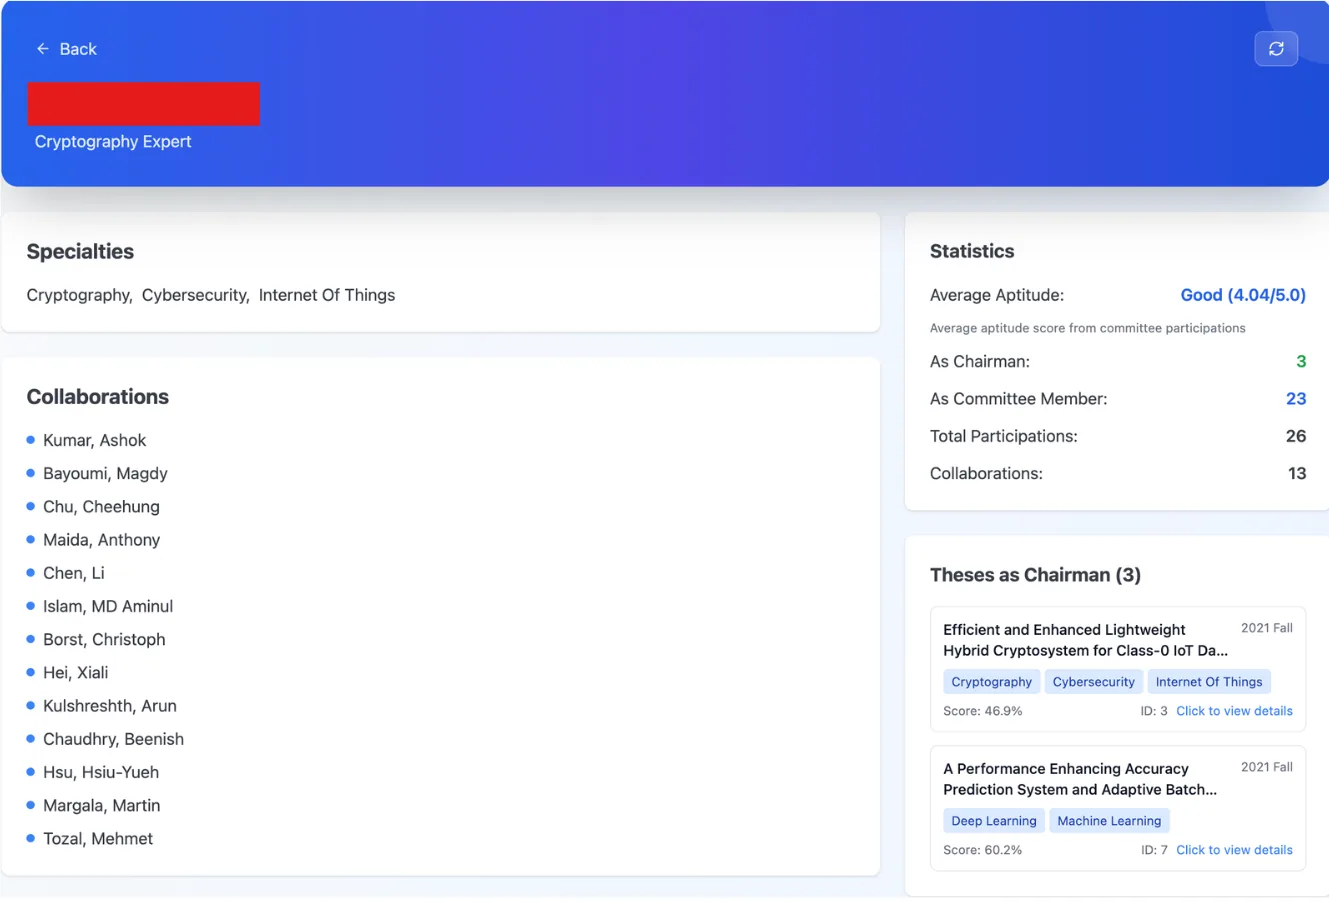Open details for thesis ID 3

coord(1234,711)
